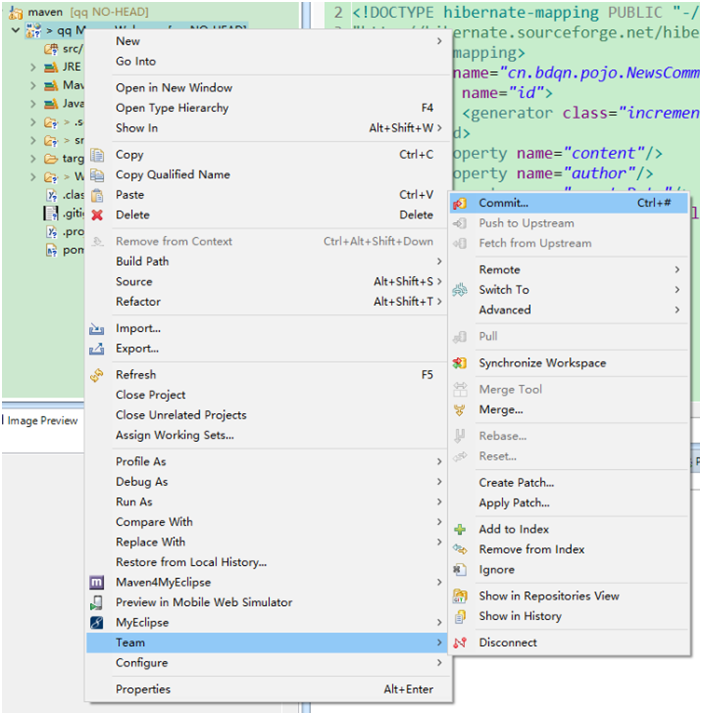Click the Export icon

pyautogui.click(x=97, y=349)
